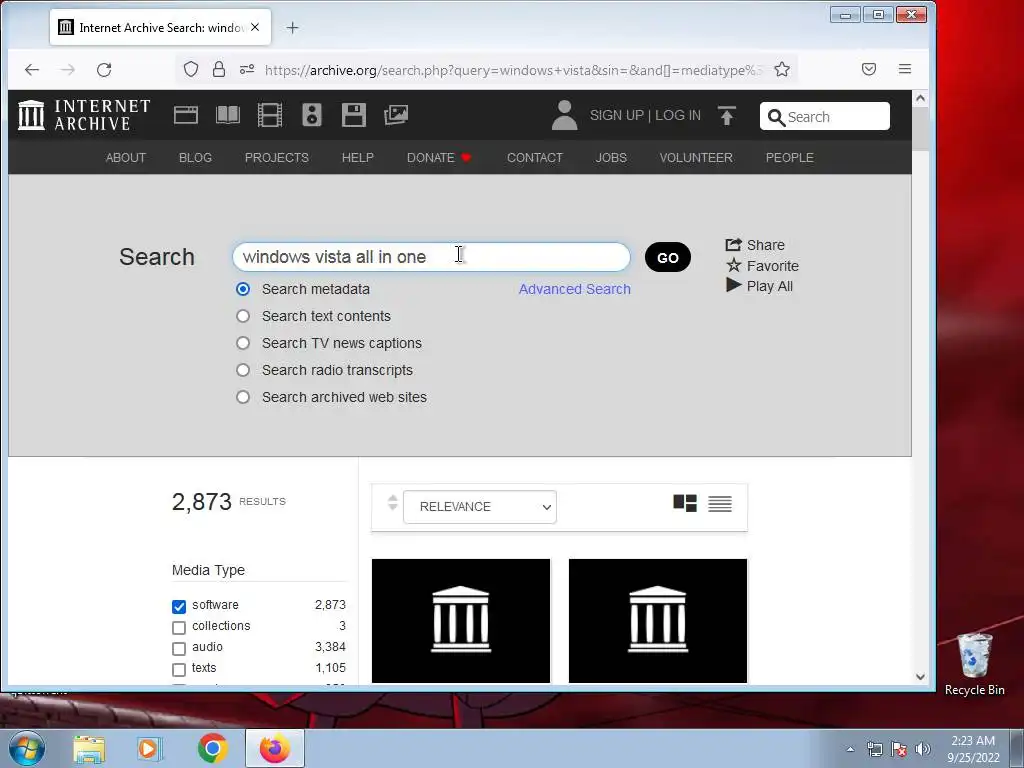1024x768 pixels.
Task: Open the PEOPLE menu item
Action: click(x=790, y=157)
